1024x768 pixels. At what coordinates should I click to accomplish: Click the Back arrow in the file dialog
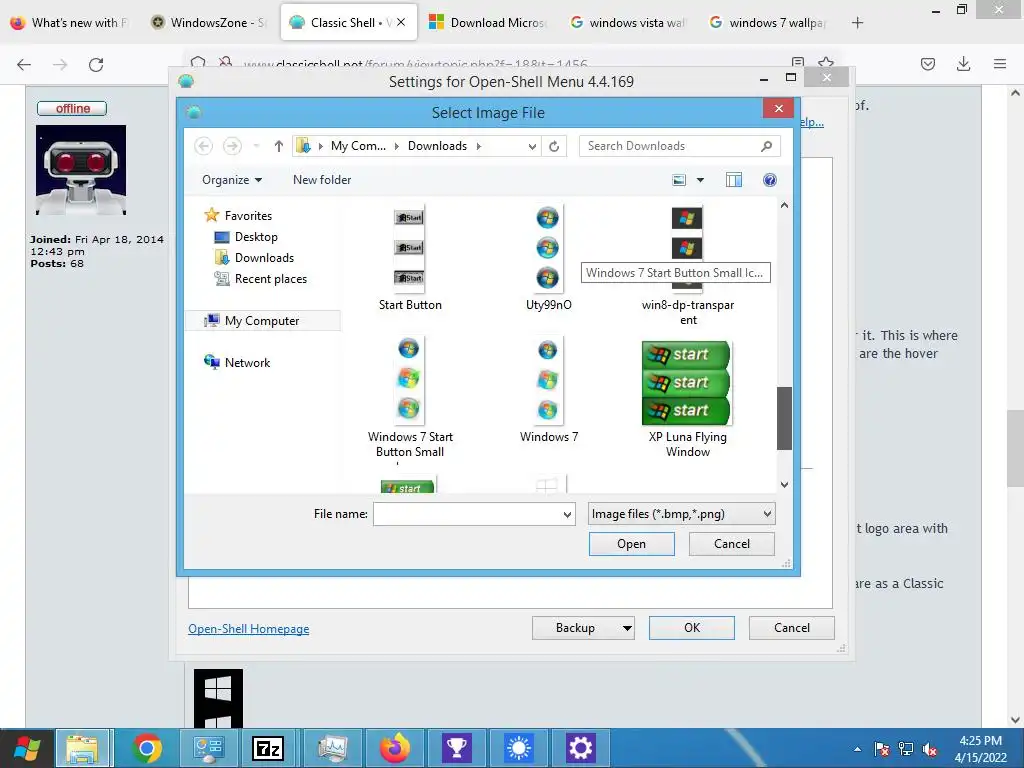204,146
